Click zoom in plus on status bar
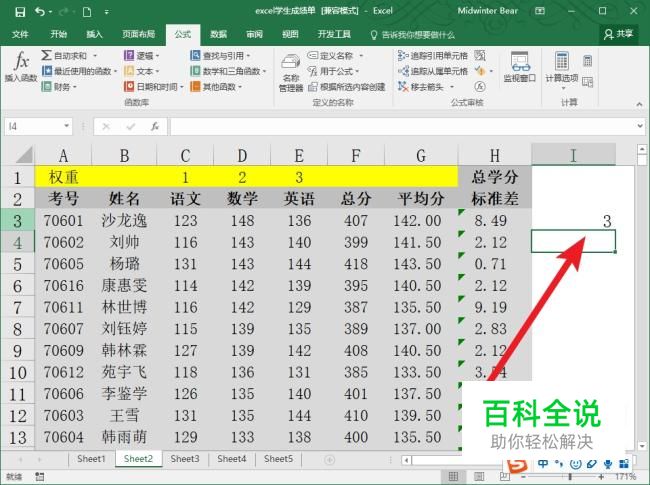The height and width of the screenshot is (485, 650). coord(601,477)
